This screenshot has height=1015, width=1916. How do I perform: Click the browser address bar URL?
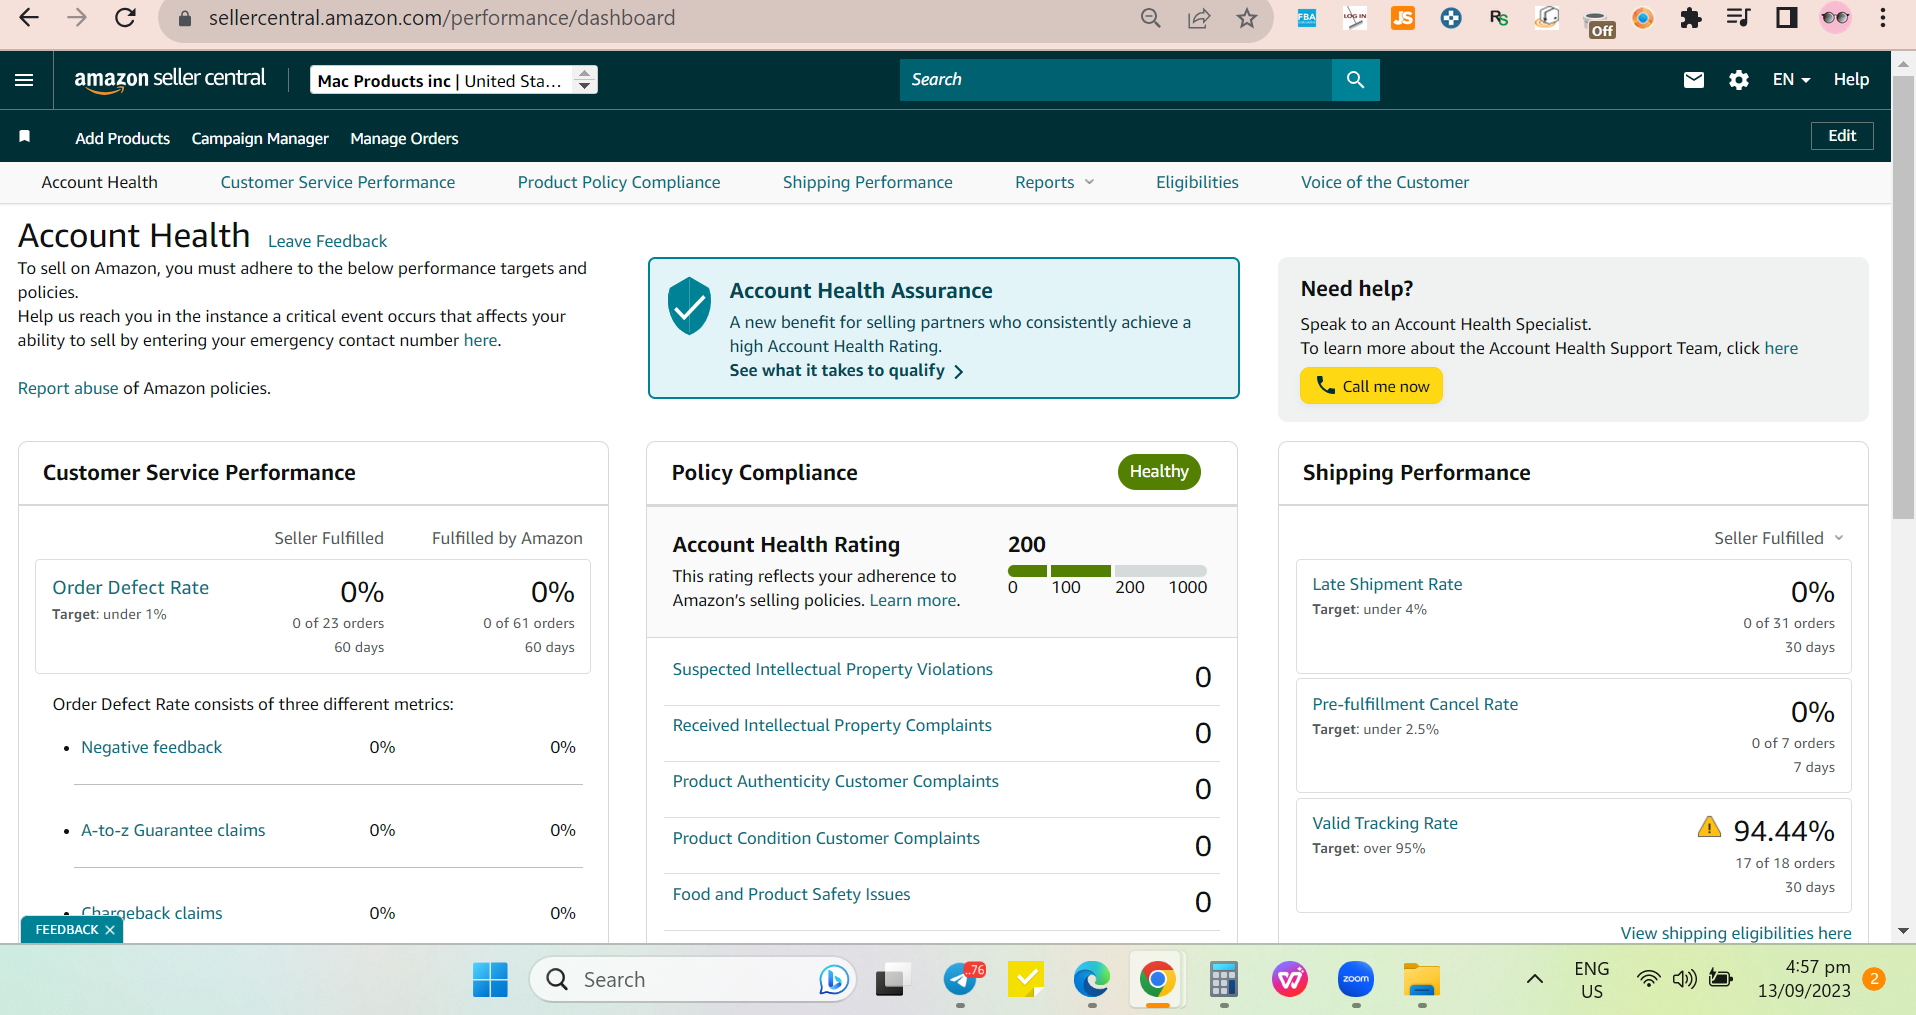click(442, 18)
